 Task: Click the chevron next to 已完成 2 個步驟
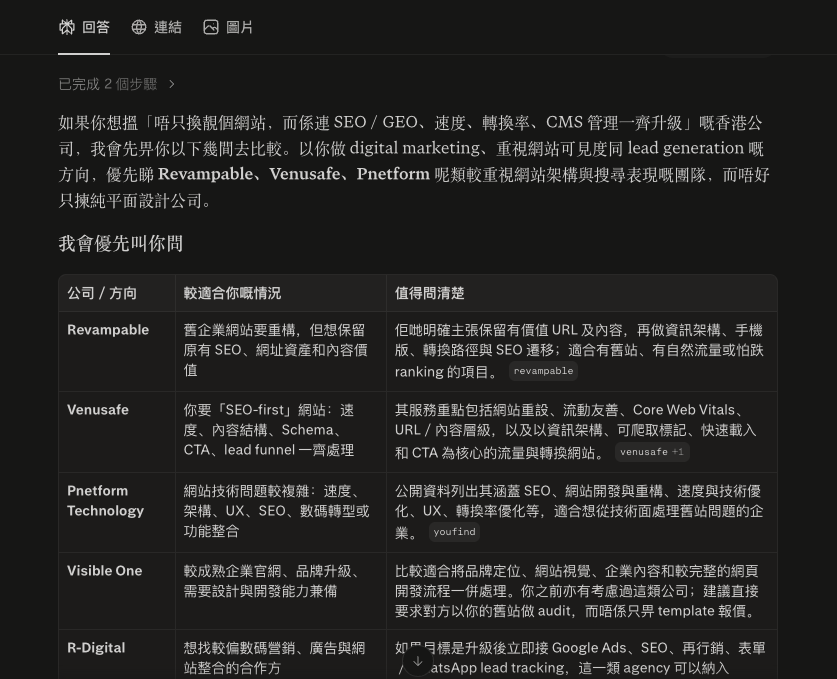point(171,84)
